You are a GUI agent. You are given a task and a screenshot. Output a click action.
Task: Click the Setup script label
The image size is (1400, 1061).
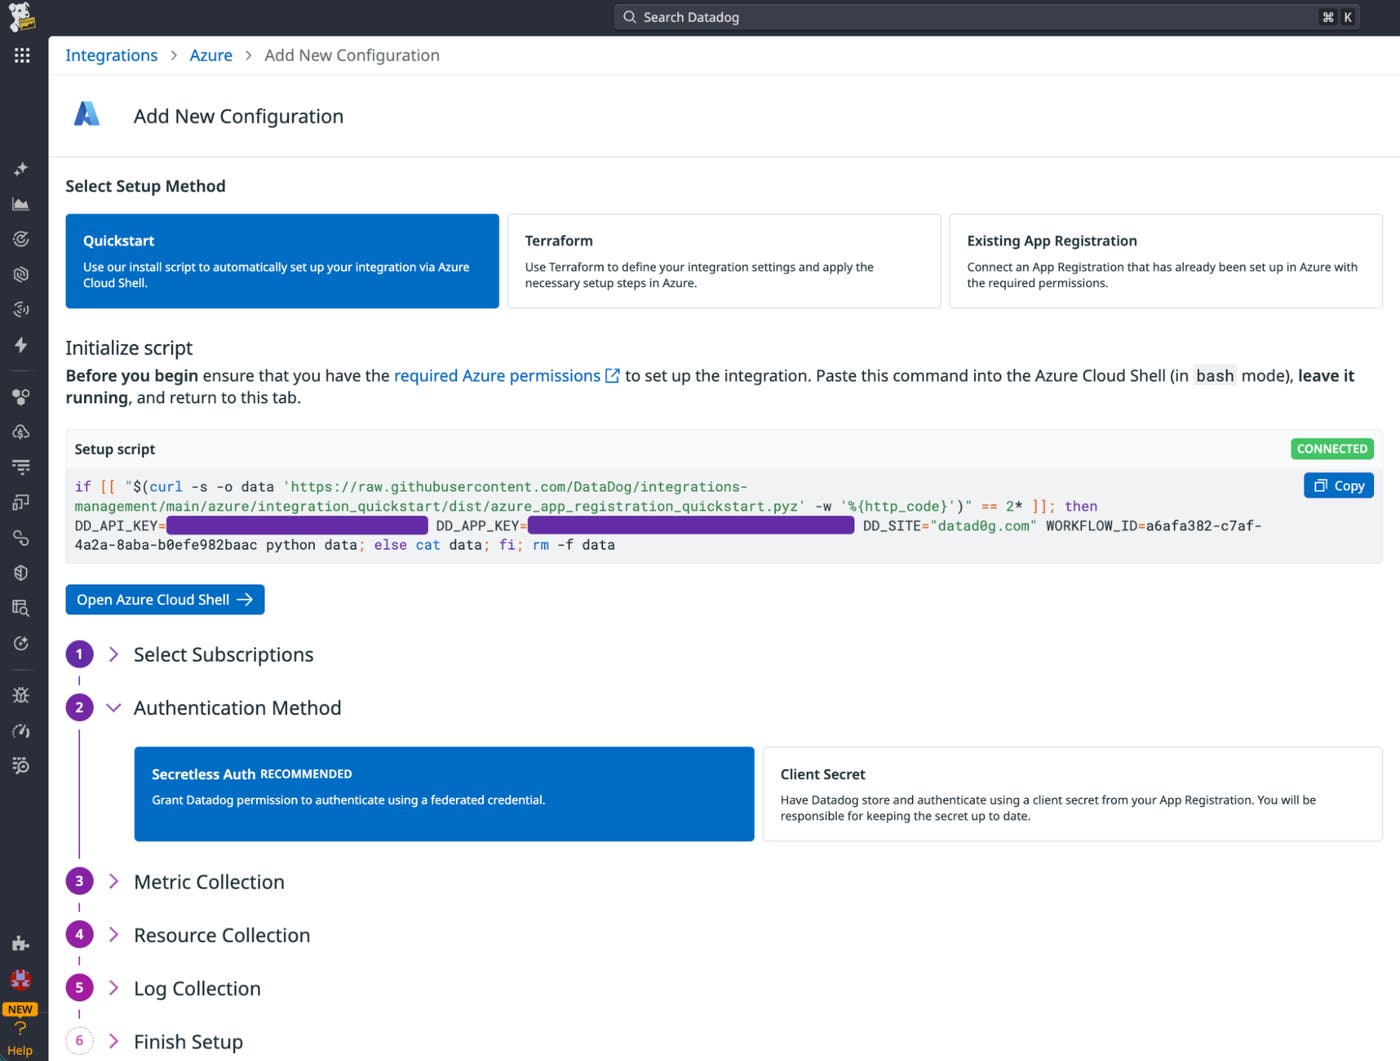tap(115, 449)
